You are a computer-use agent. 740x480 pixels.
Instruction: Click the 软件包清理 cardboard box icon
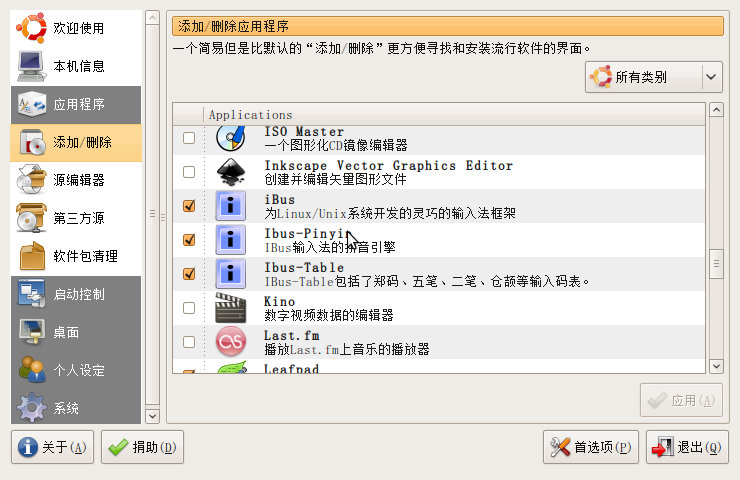[32, 256]
